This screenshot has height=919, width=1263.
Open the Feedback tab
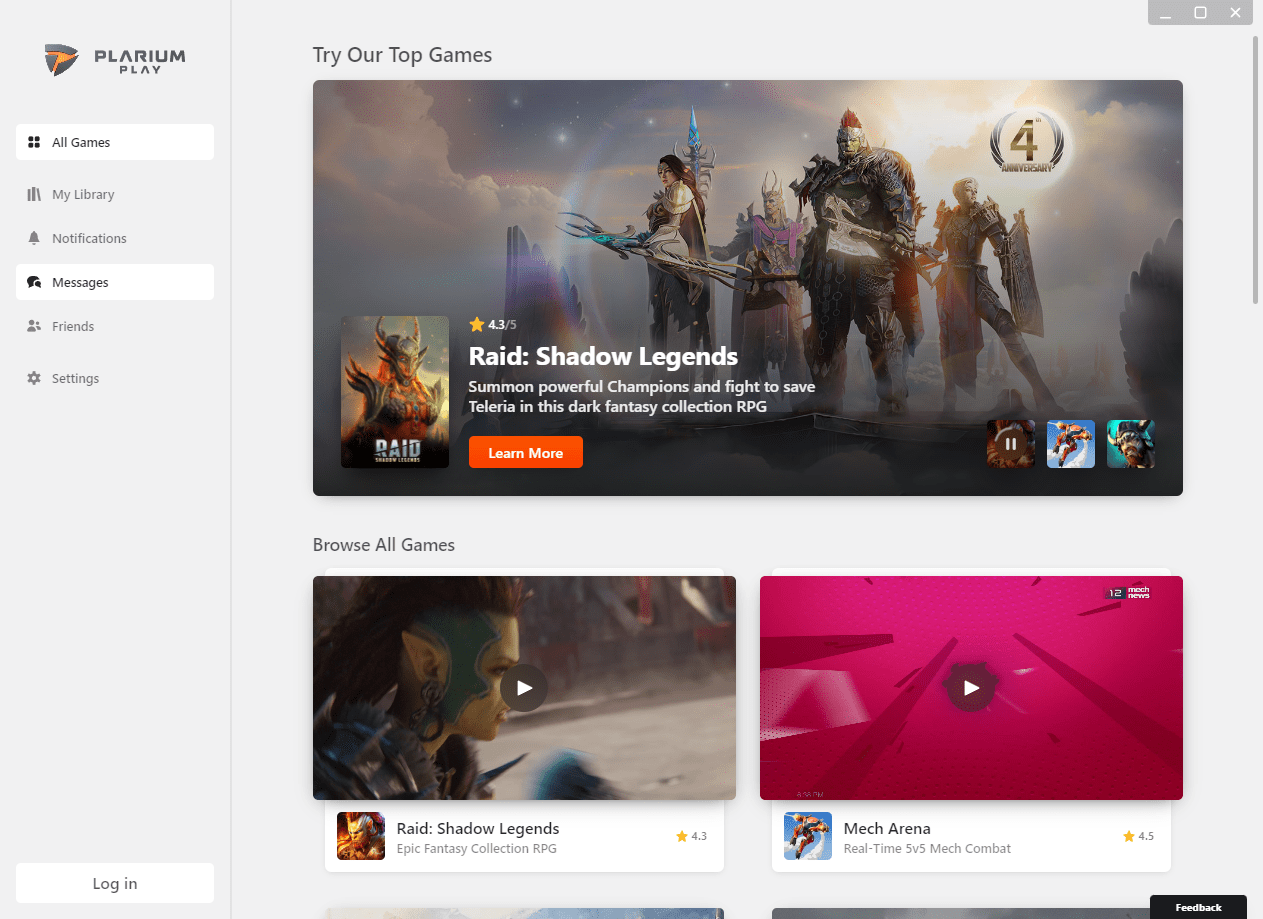(1198, 907)
